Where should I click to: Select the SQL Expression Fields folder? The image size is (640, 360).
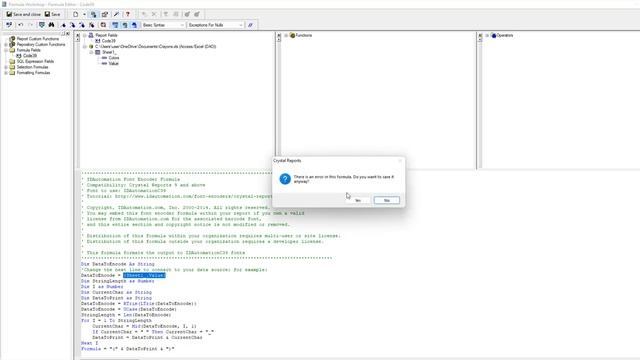point(35,61)
